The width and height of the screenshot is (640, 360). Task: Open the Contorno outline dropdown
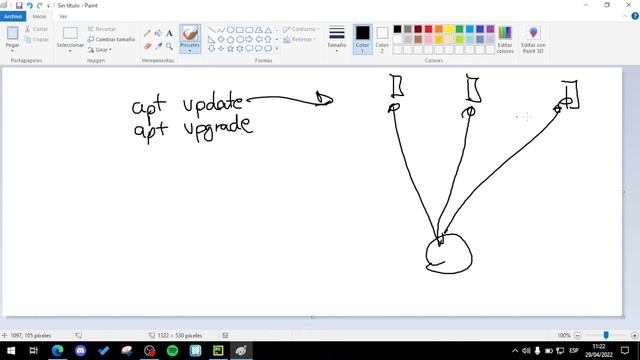pos(301,29)
